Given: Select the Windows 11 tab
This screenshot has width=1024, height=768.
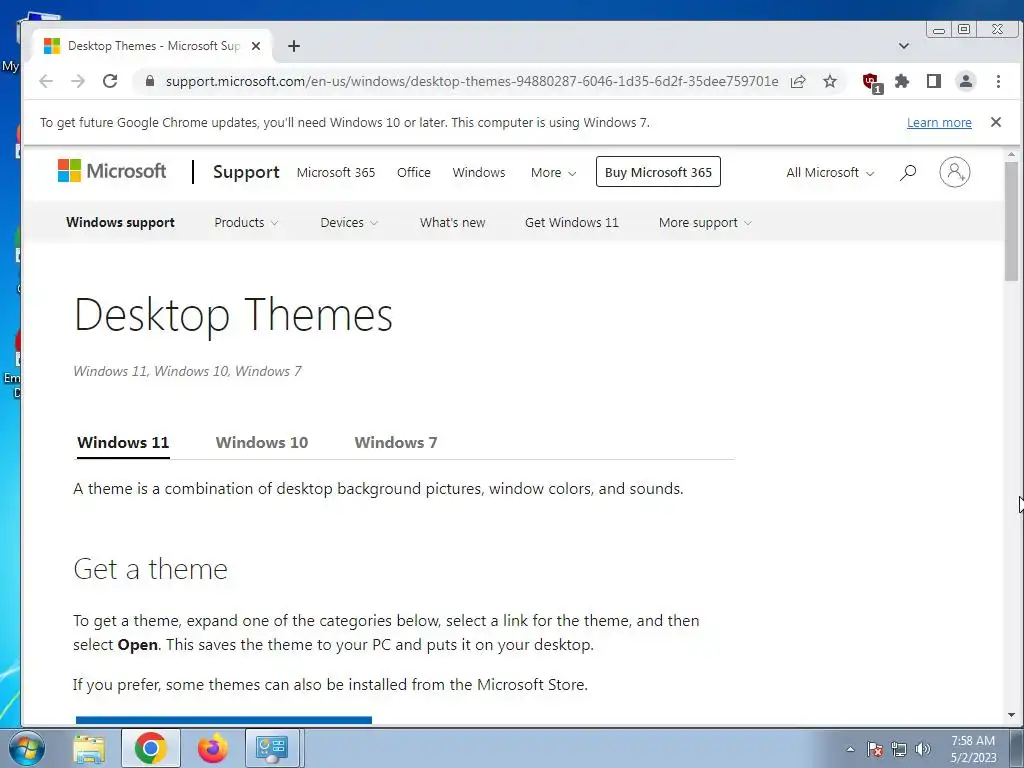Looking at the screenshot, I should point(123,442).
